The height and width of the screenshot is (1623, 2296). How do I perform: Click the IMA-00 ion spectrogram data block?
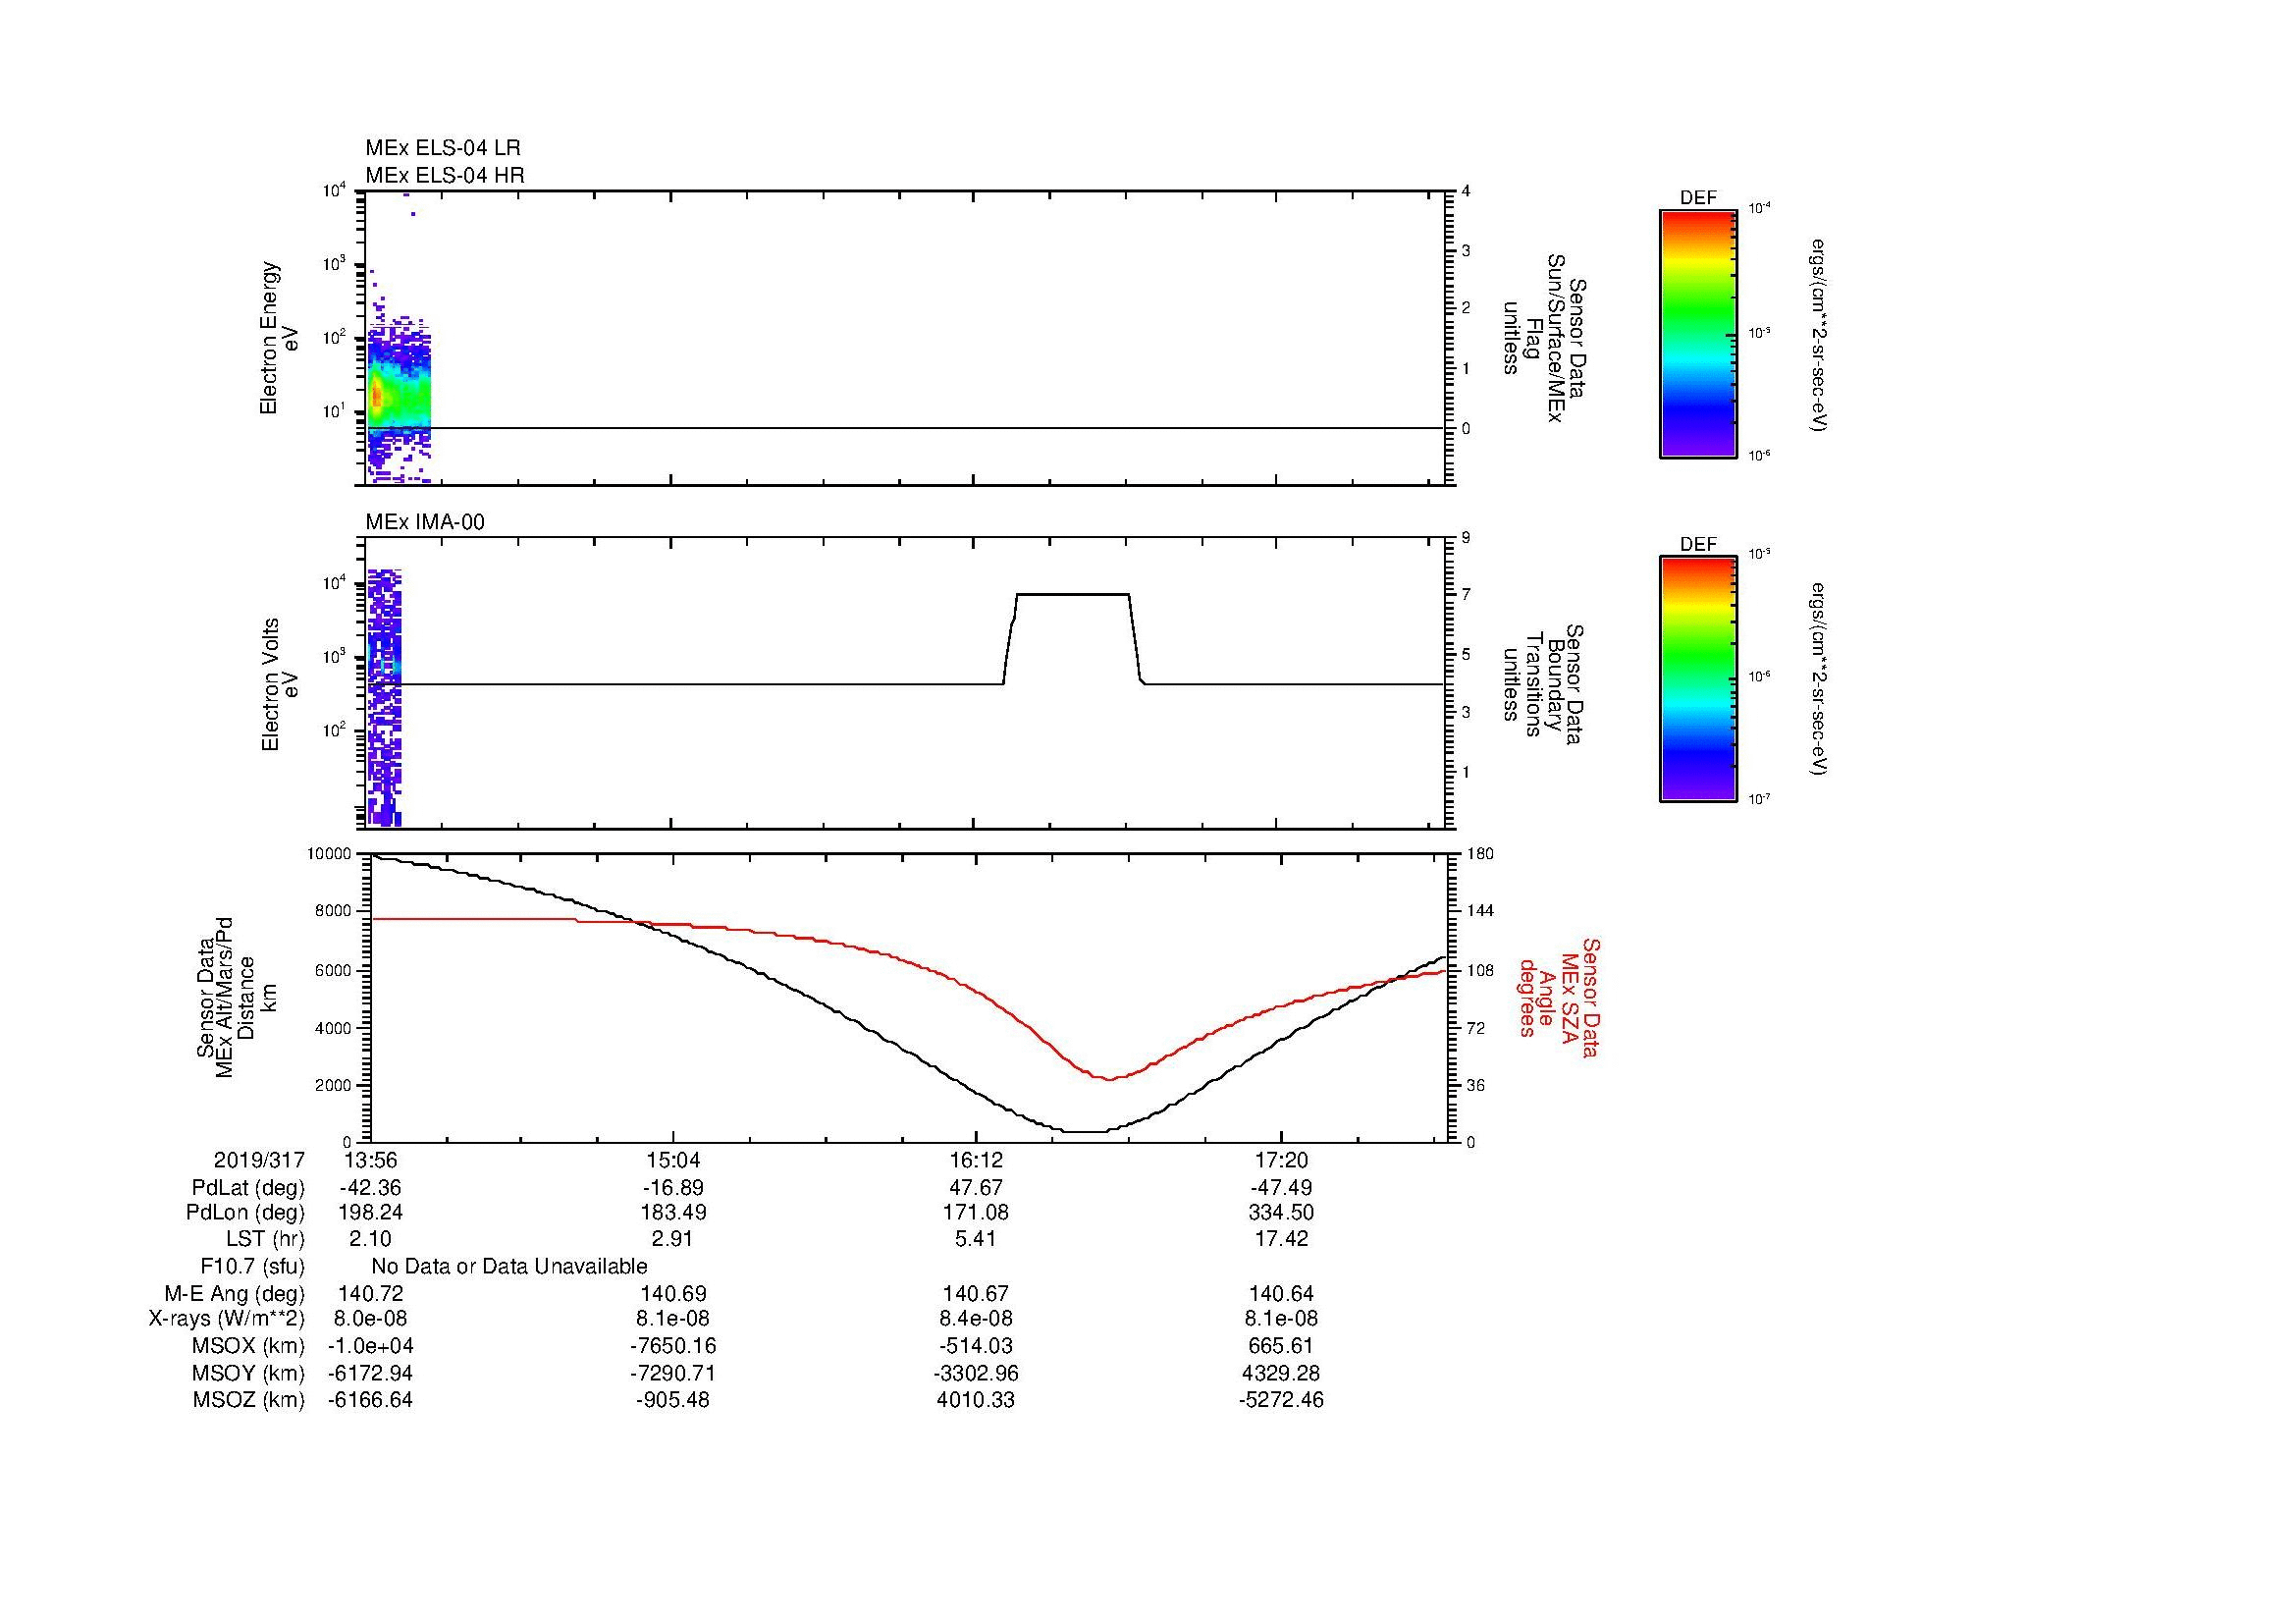(384, 697)
